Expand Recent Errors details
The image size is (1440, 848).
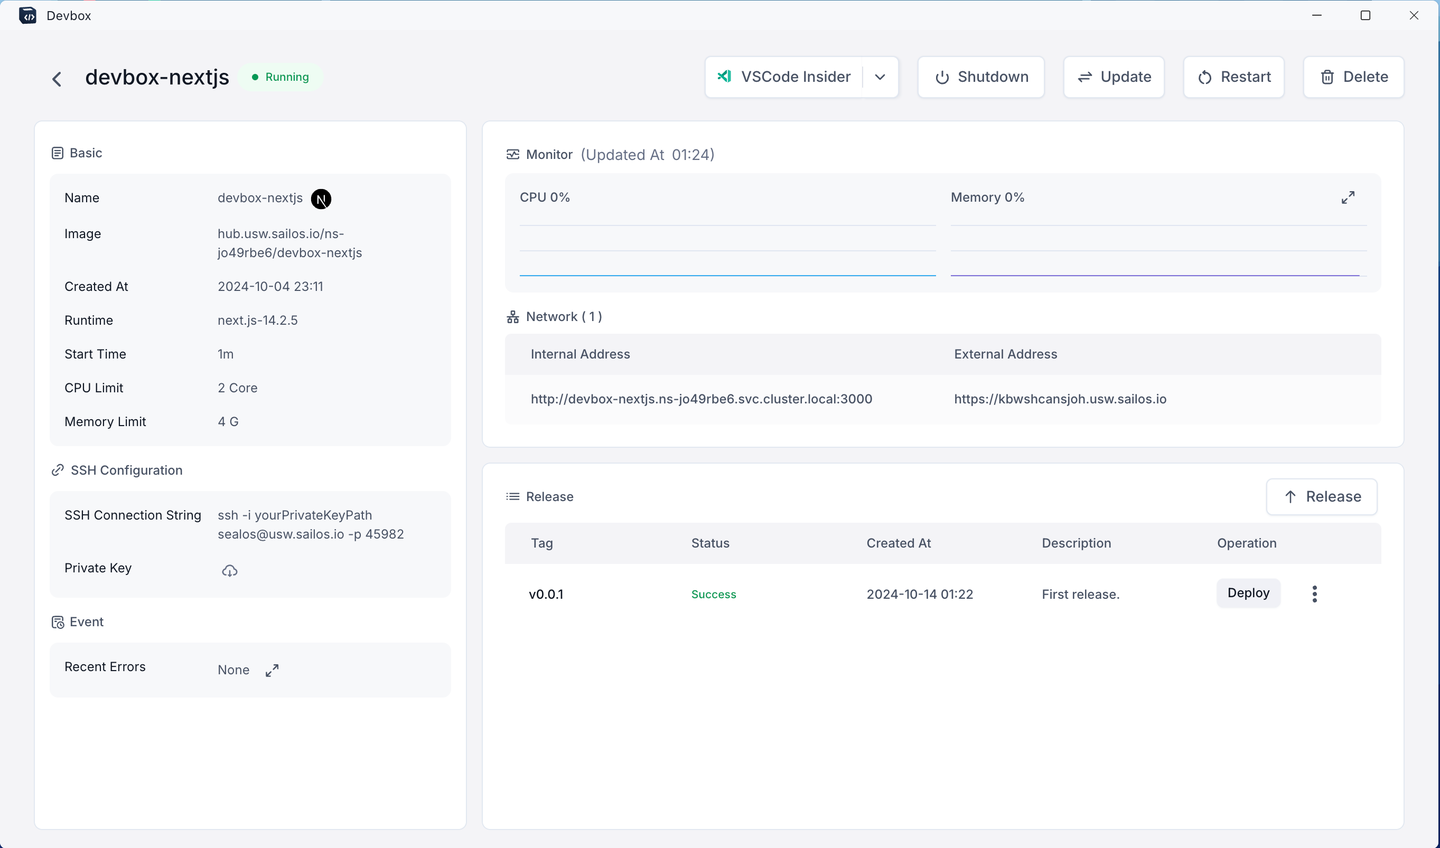[272, 670]
